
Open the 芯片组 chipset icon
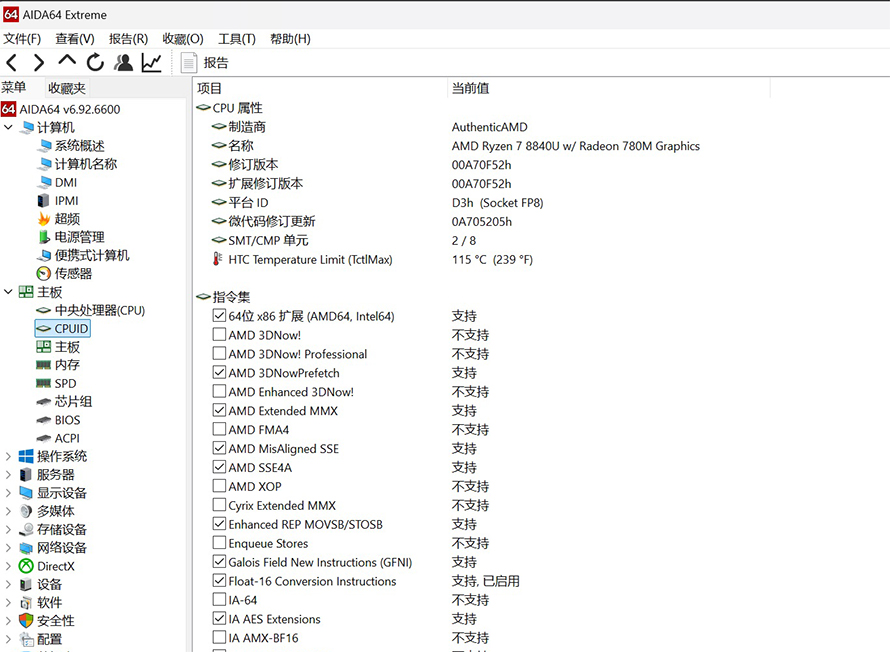[44, 402]
